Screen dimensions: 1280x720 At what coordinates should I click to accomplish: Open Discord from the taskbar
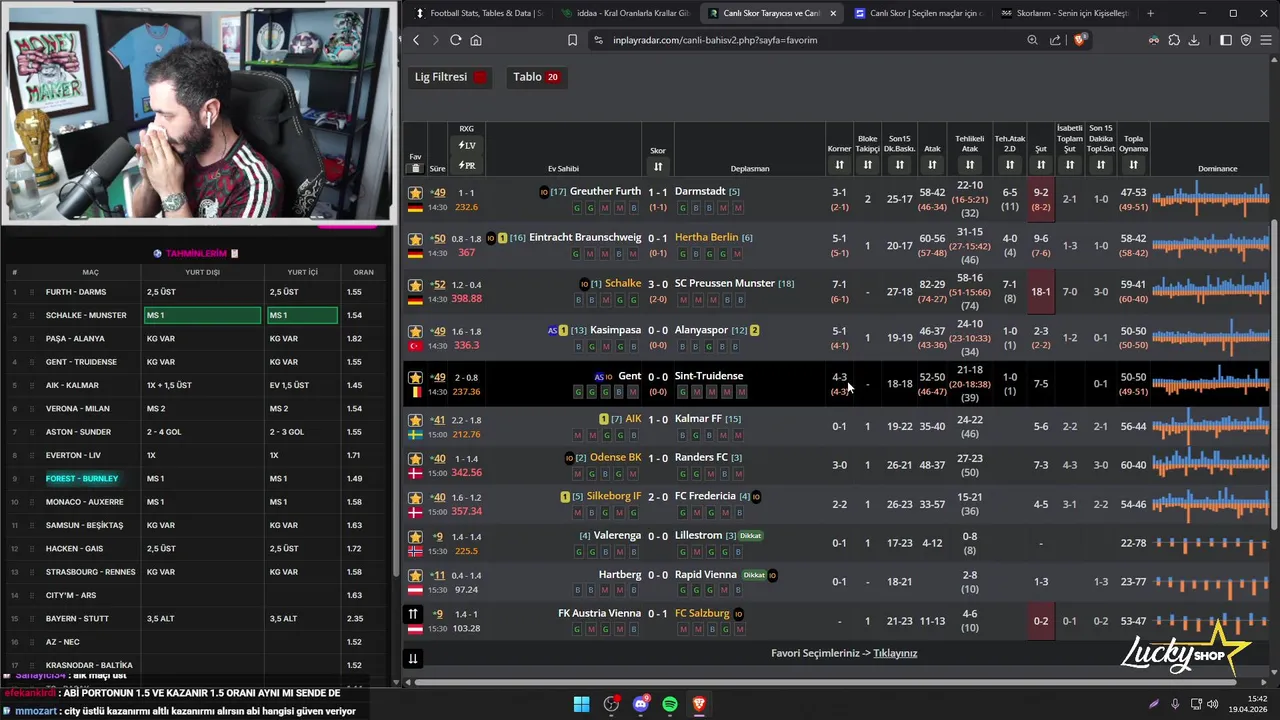(640, 704)
